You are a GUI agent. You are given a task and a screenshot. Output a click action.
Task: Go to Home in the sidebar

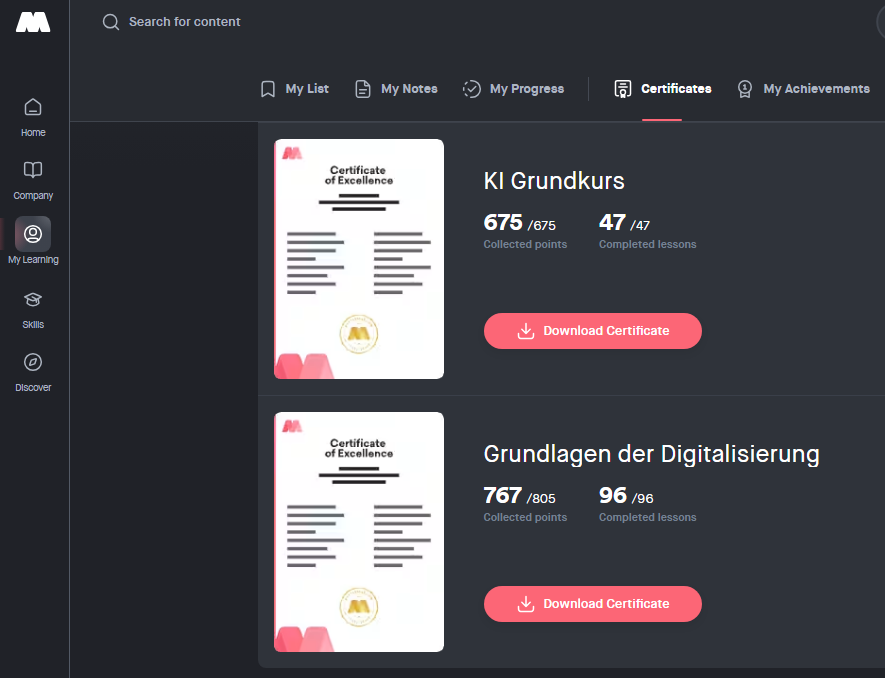coord(33,117)
